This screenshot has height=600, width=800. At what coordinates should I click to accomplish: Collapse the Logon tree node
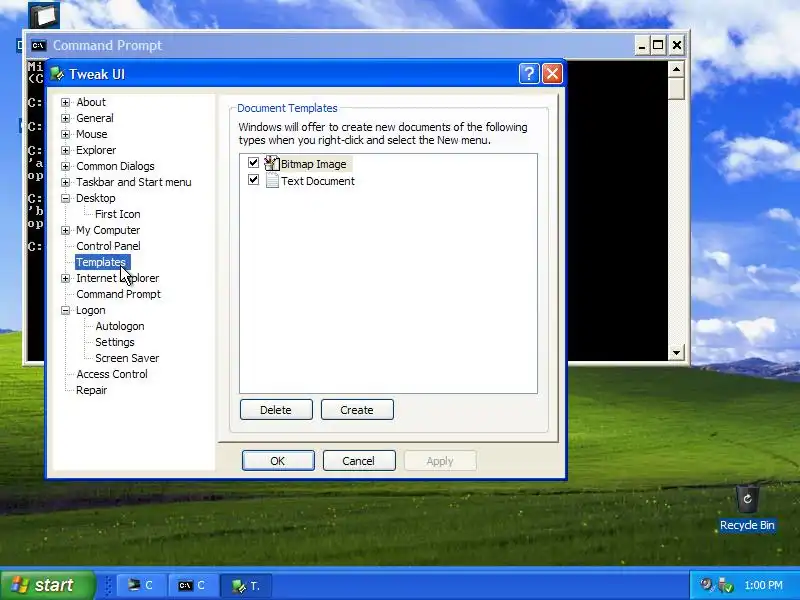(x=65, y=310)
